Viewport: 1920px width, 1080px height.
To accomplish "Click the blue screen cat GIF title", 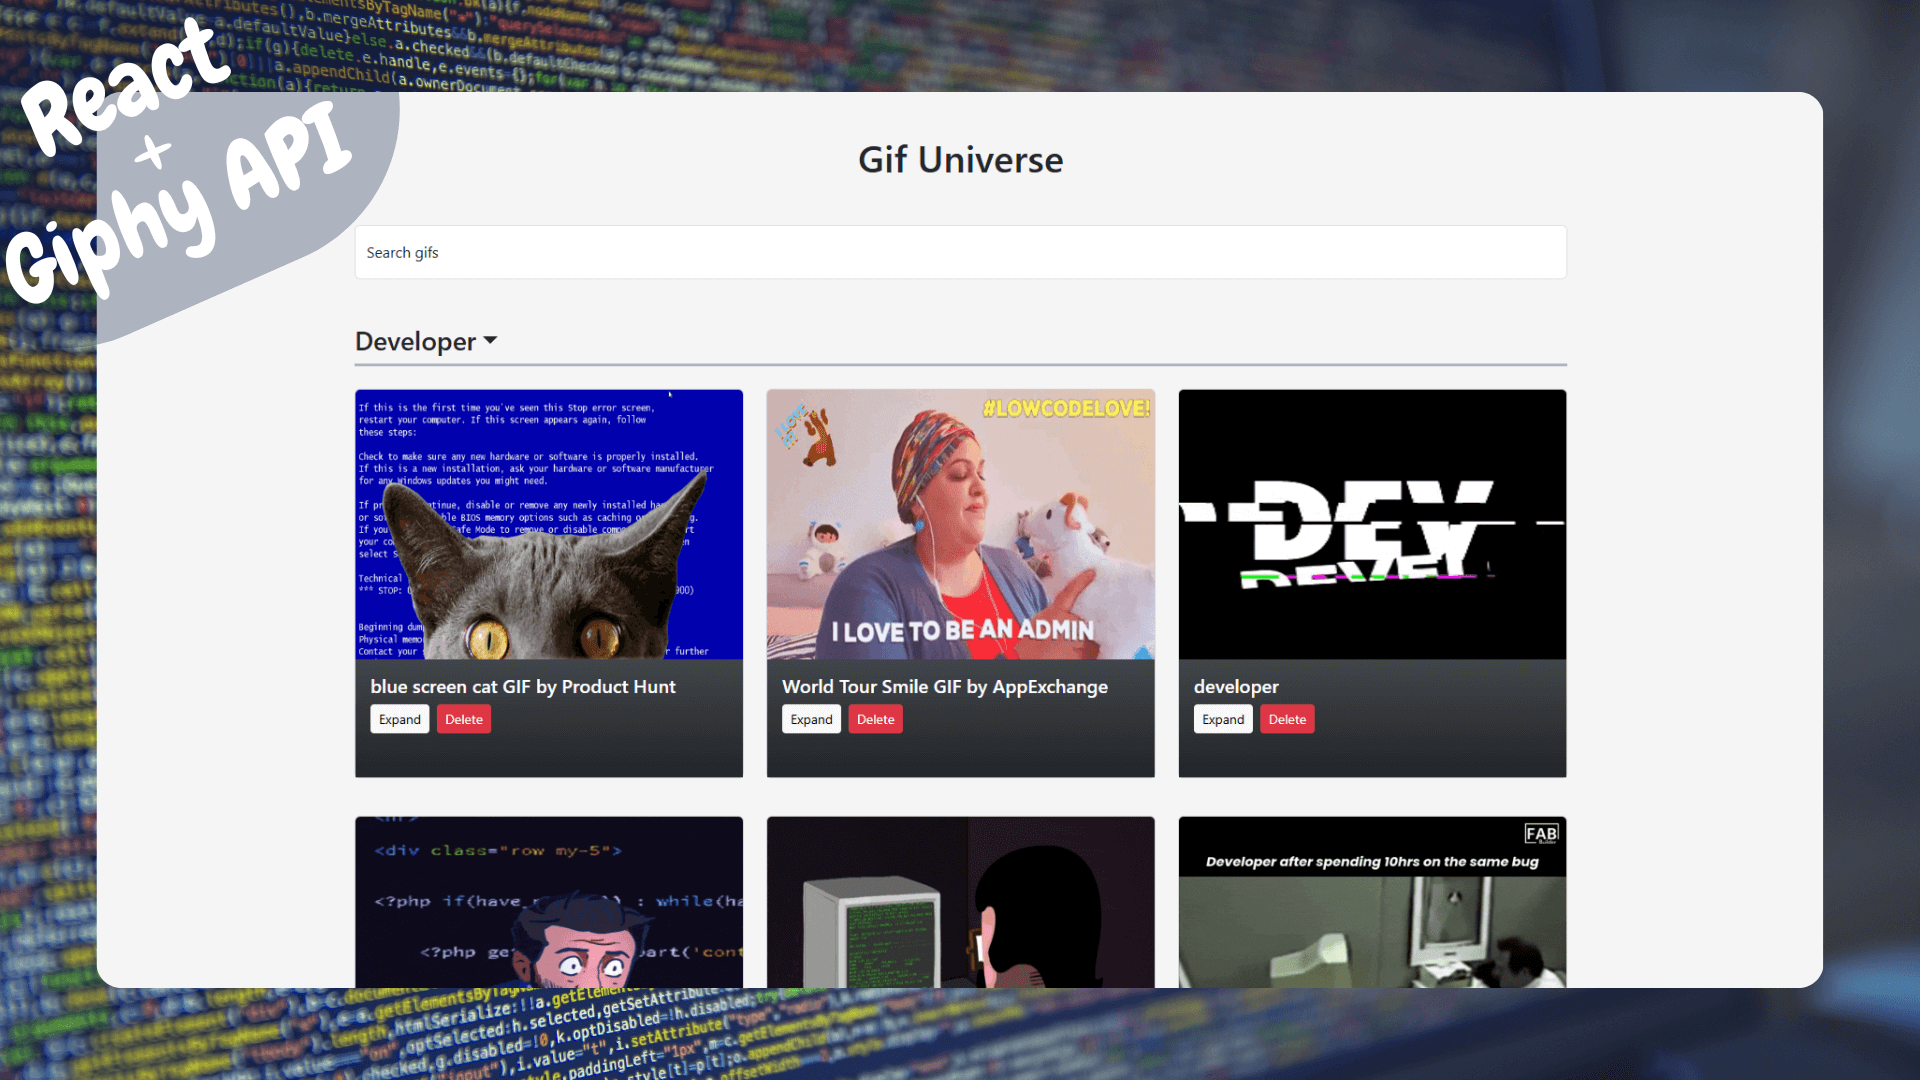I will click(522, 687).
